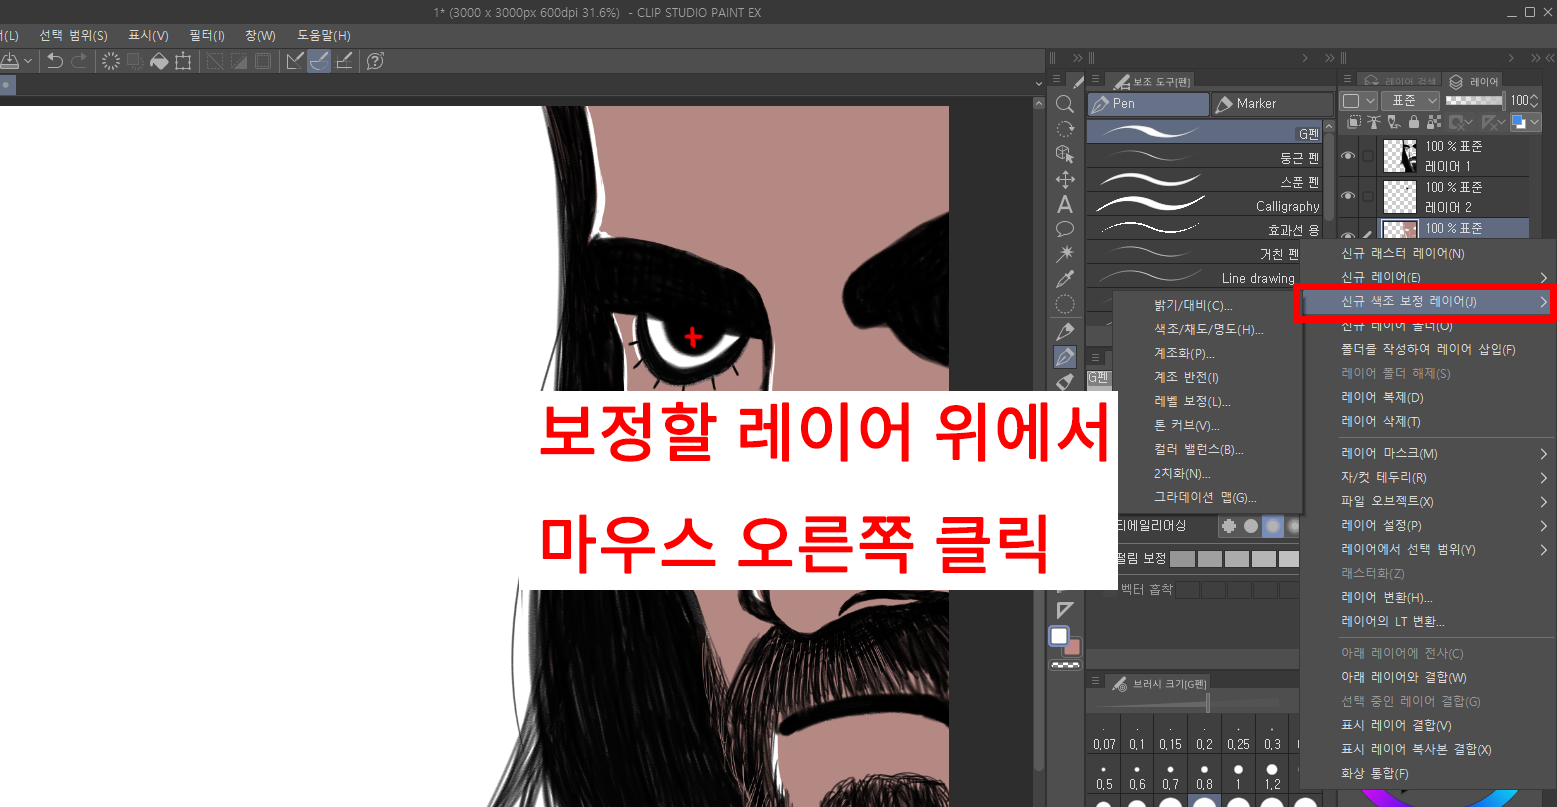The height and width of the screenshot is (807, 1557).
Task: Select brush size 0.25 preset
Action: point(1238,736)
